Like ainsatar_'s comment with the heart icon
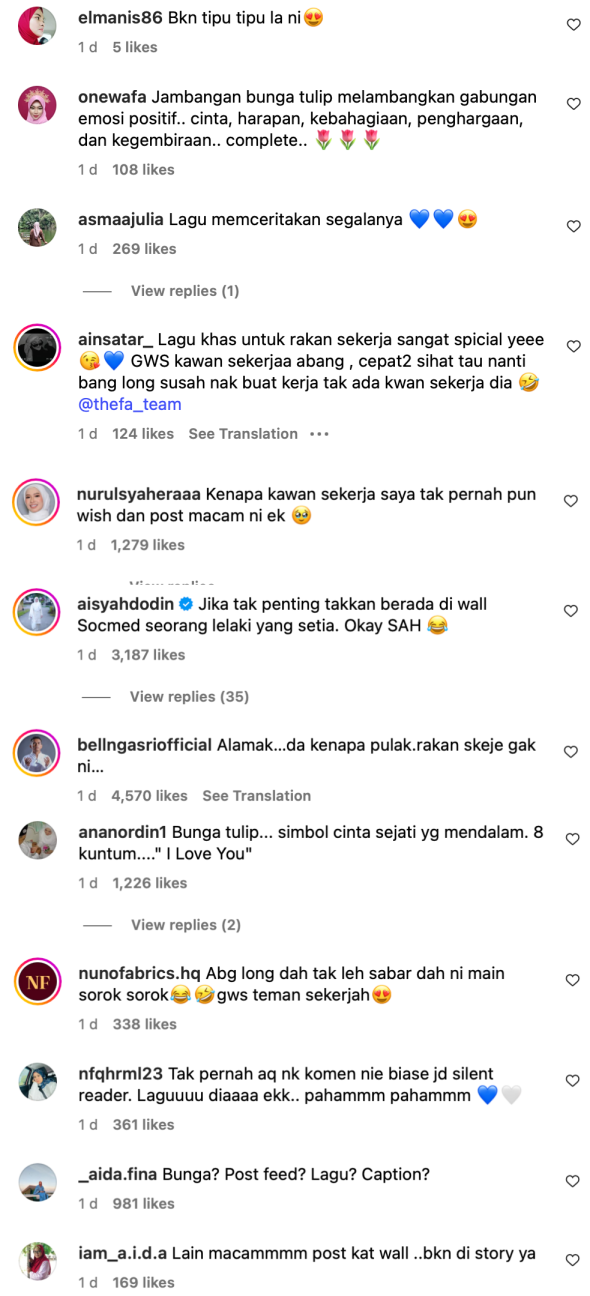 tap(573, 346)
